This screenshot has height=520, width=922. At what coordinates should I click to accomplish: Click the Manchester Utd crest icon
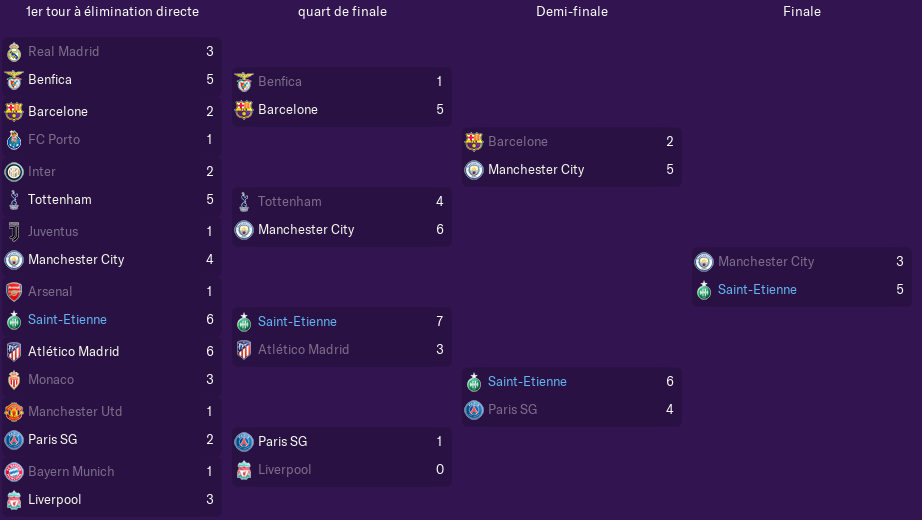14,412
